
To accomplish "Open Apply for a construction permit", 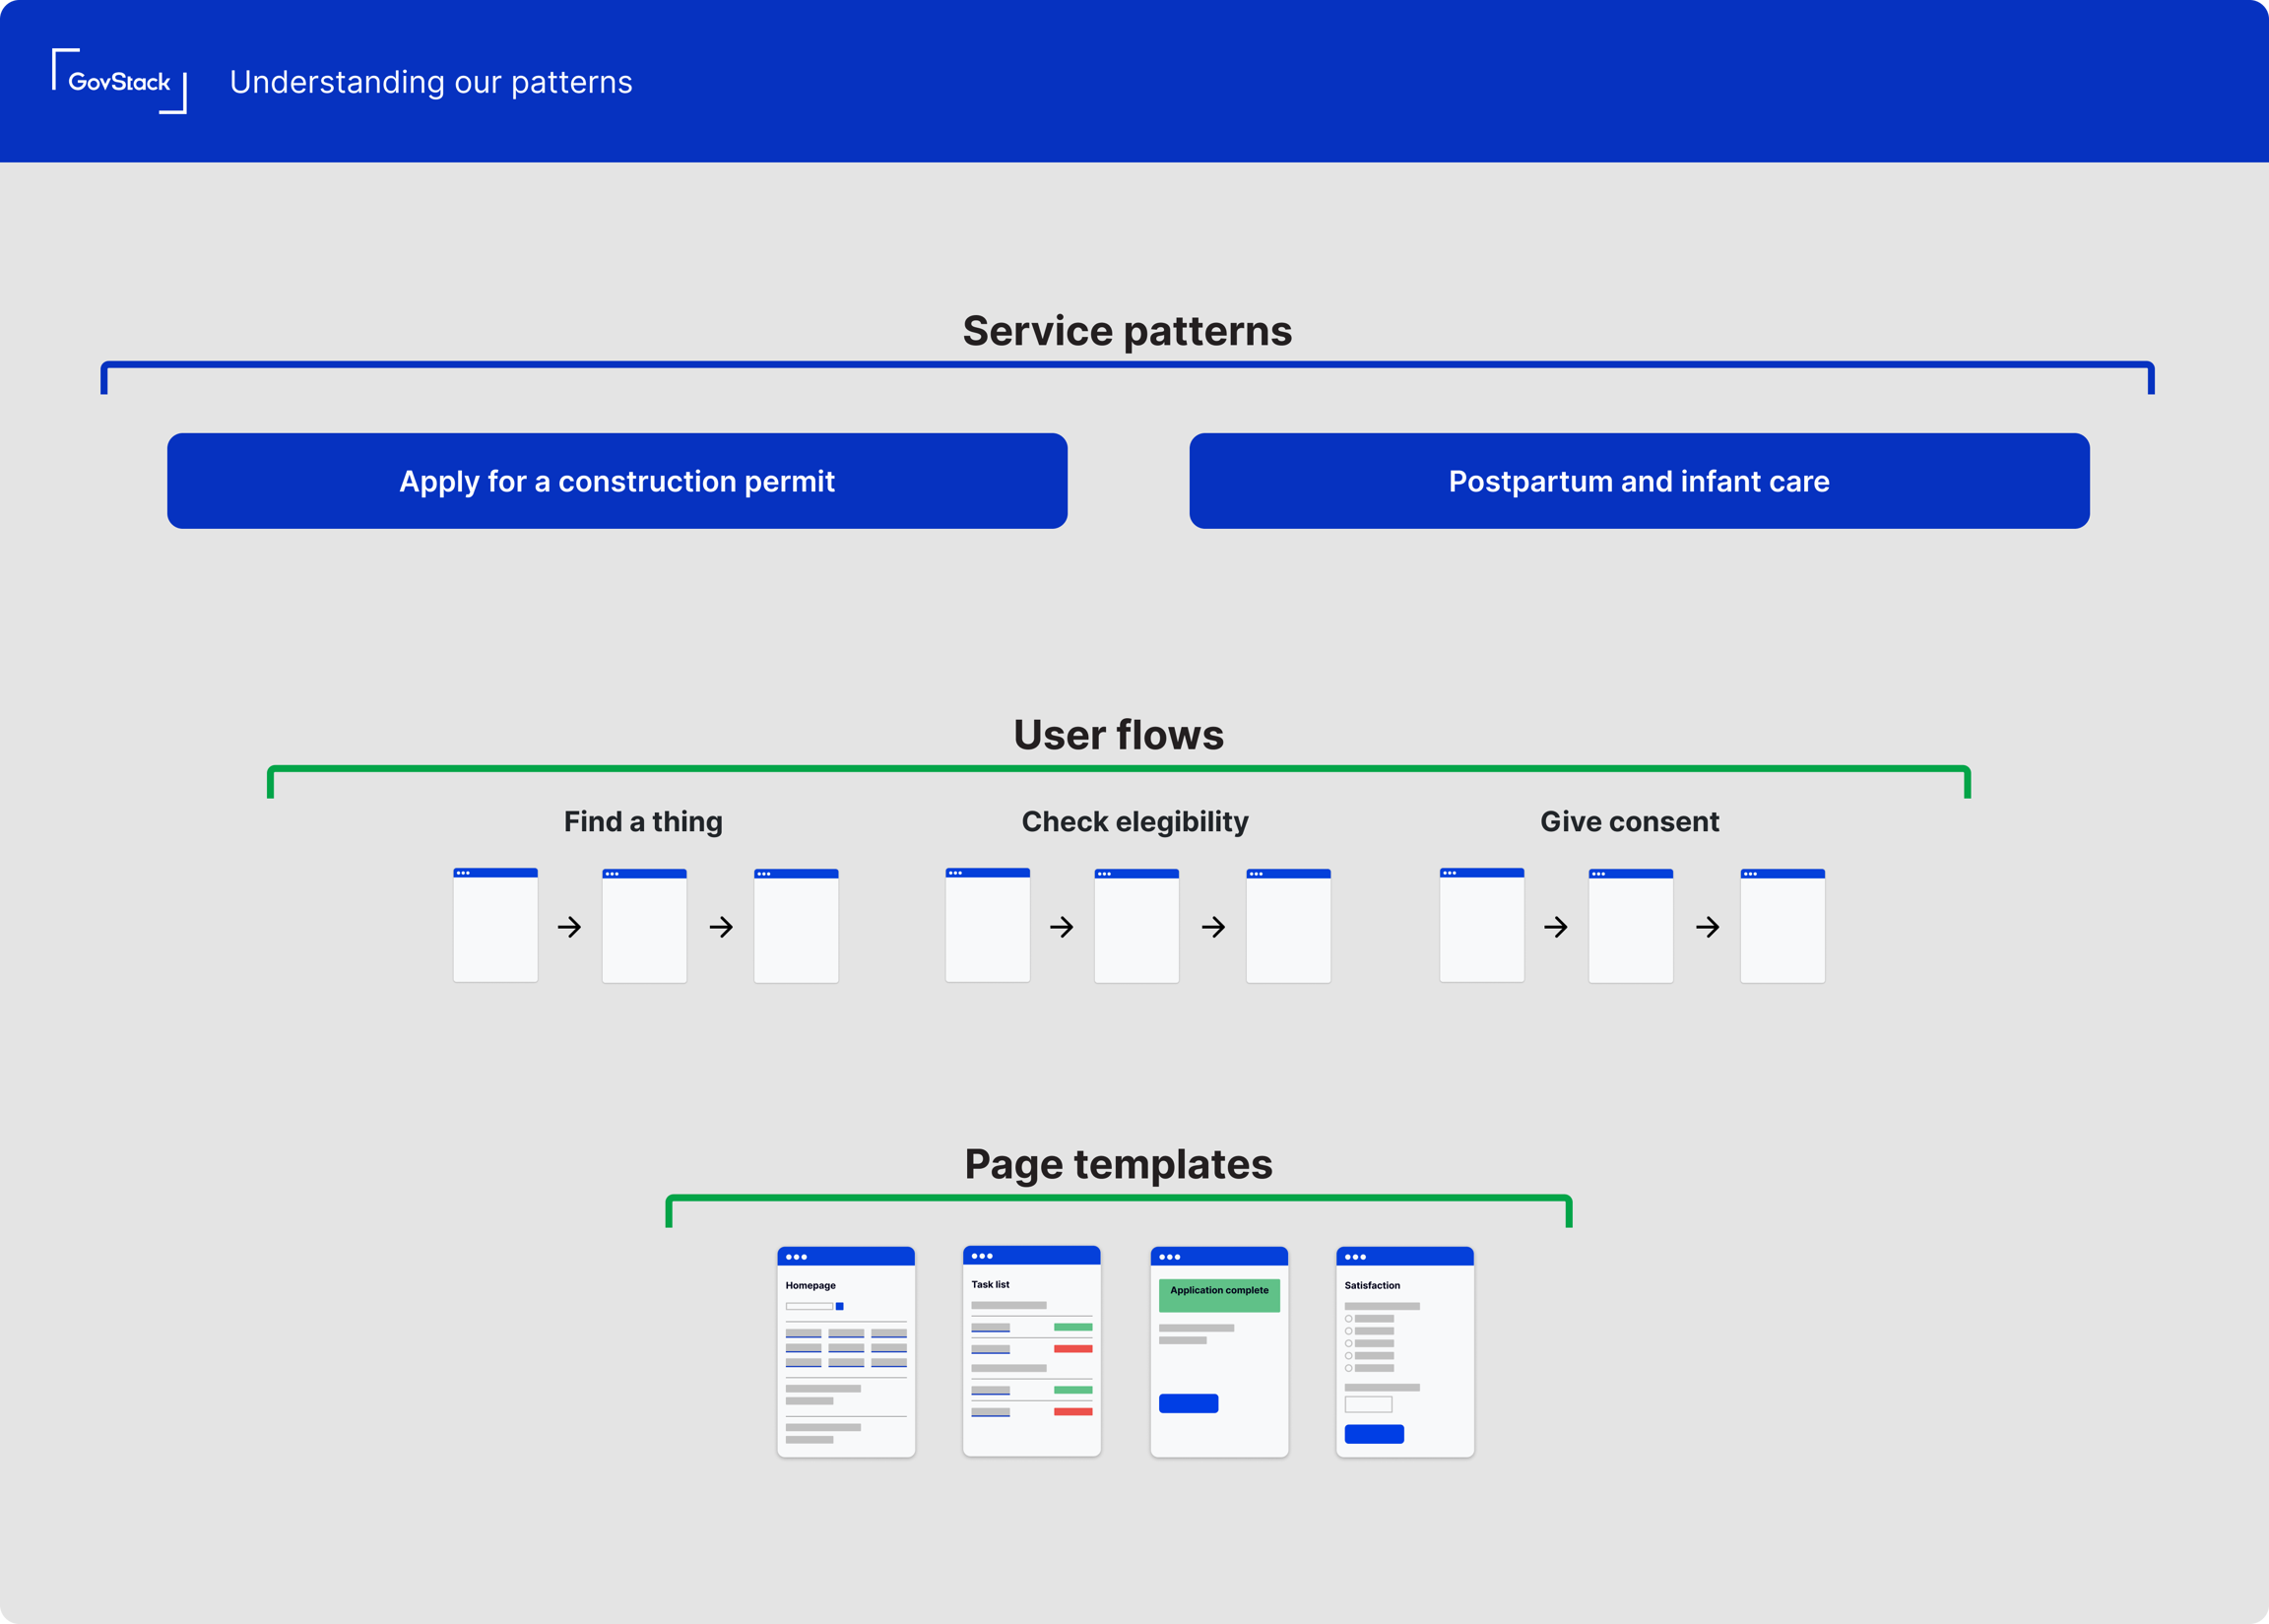I will [617, 481].
